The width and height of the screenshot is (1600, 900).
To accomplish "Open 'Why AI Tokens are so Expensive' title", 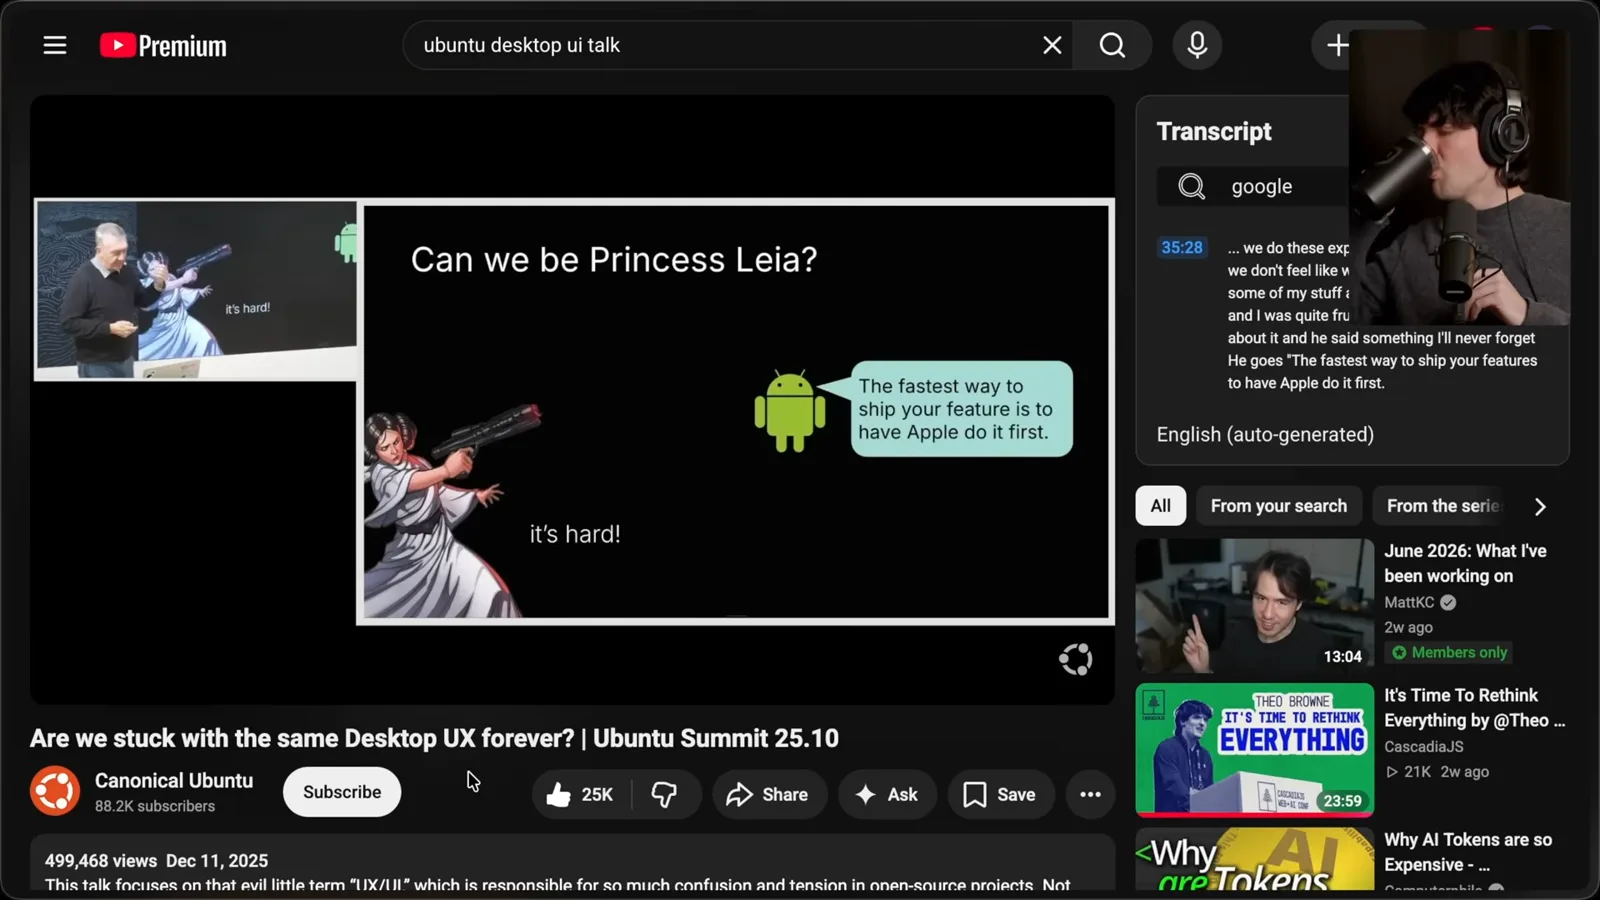I will [x=1468, y=852].
